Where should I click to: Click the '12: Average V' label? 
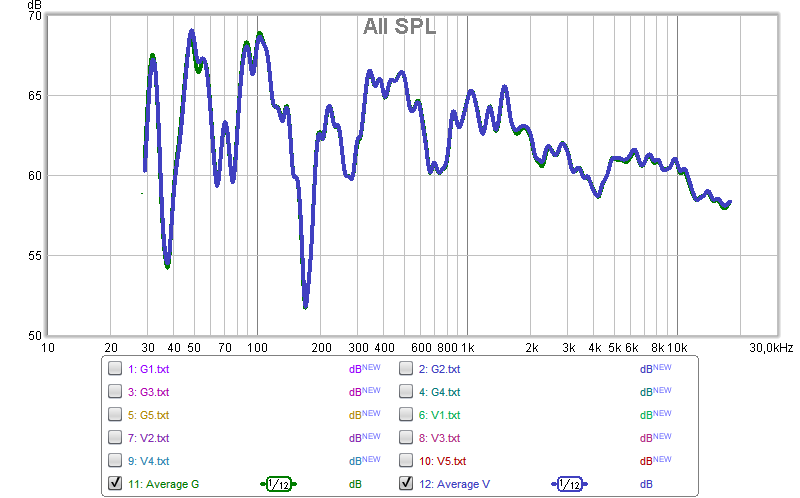tap(454, 484)
